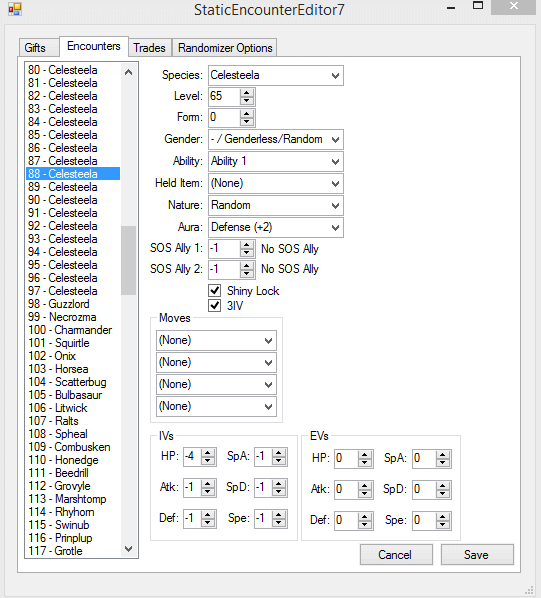Decrease SOS Ally 2 with down arrow
The image size is (541, 598).
tap(247, 274)
